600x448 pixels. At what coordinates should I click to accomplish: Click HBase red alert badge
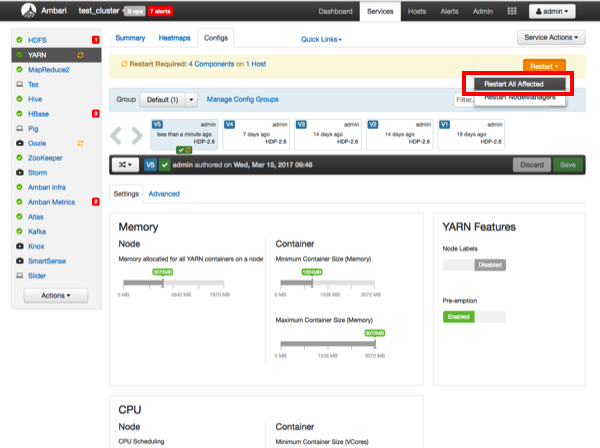tap(96, 114)
